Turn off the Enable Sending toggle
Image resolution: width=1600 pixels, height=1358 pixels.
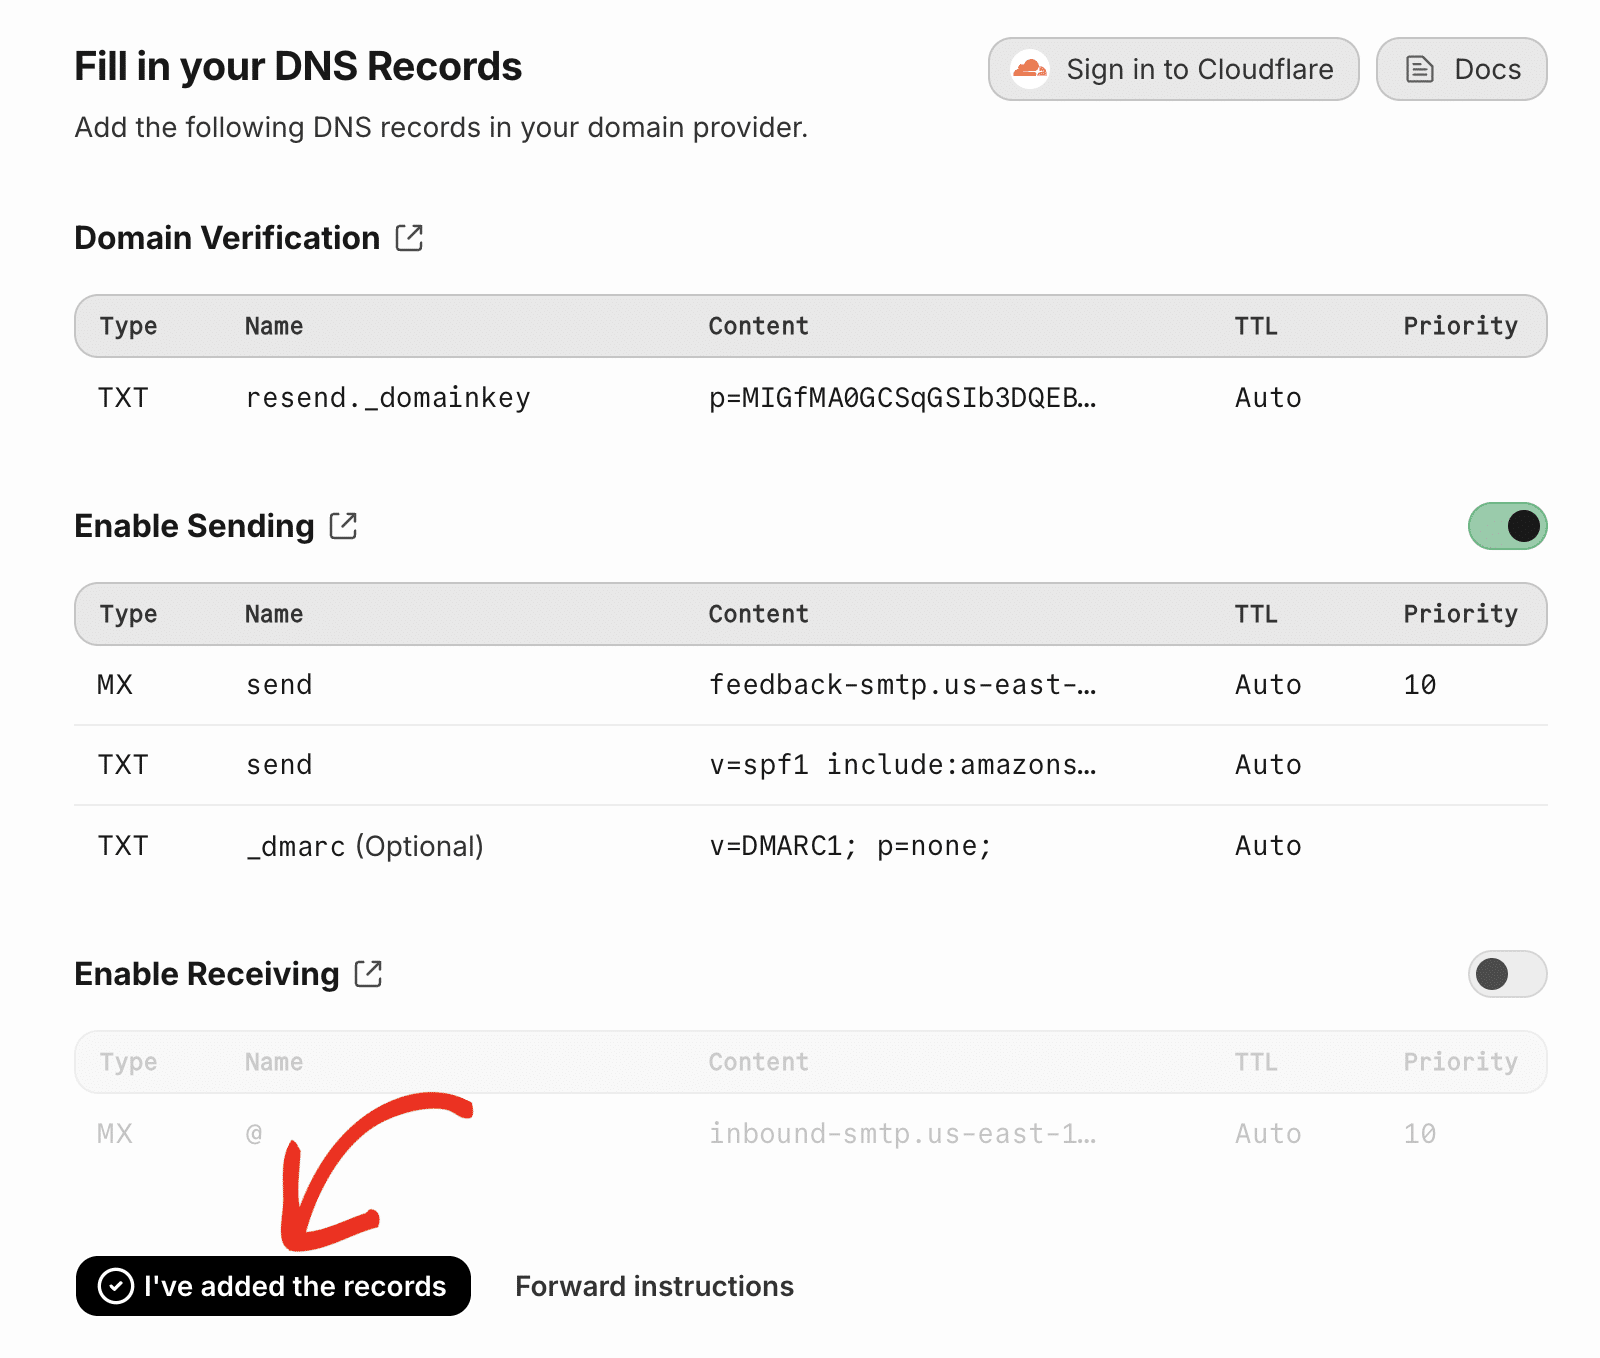tap(1506, 526)
